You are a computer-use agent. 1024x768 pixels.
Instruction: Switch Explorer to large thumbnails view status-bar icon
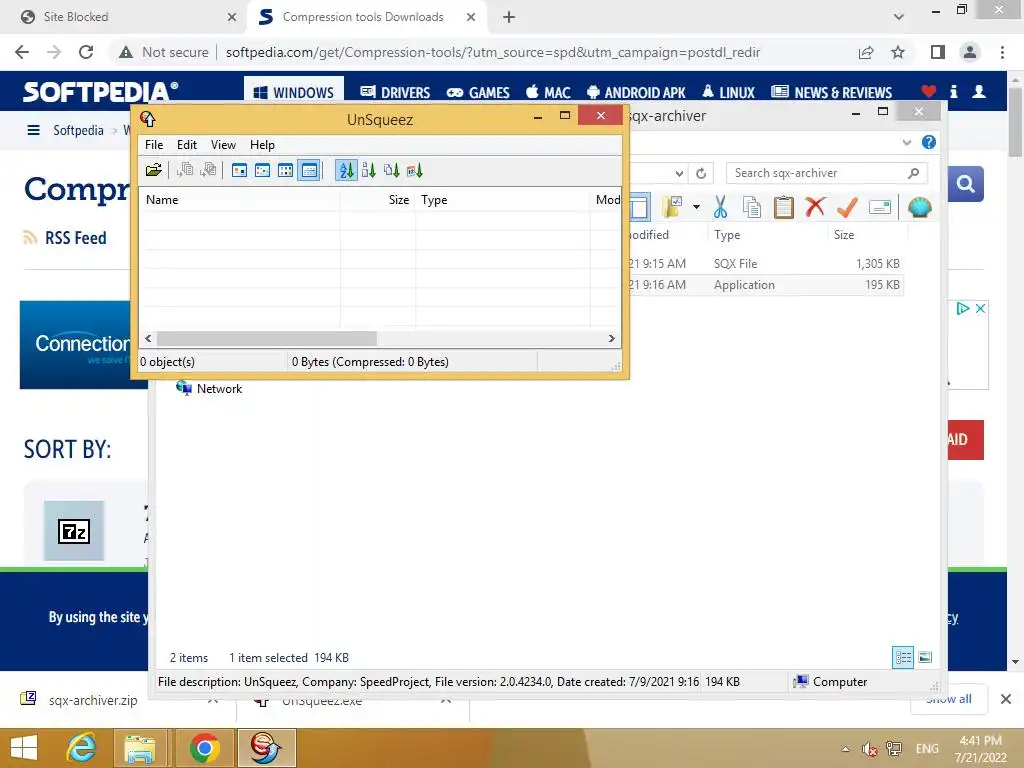click(x=925, y=657)
